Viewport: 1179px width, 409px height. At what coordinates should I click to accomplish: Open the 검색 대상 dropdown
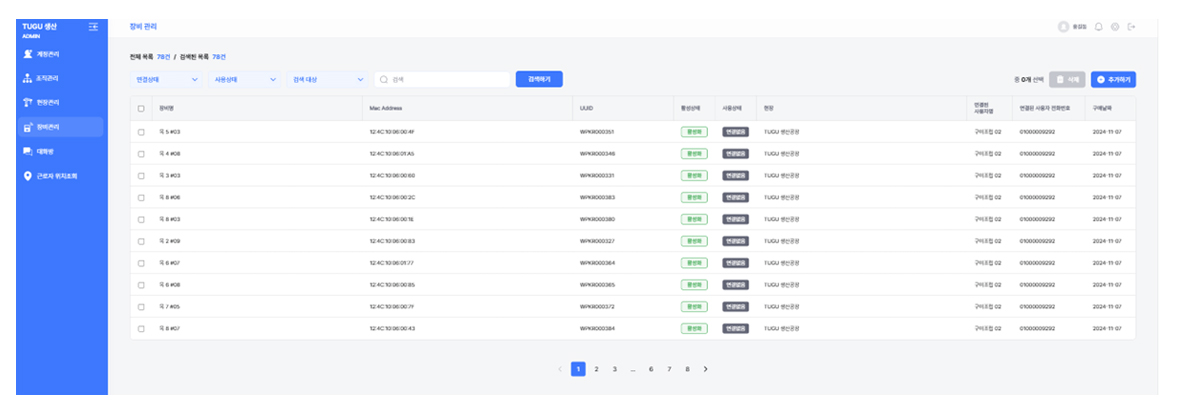pos(327,79)
